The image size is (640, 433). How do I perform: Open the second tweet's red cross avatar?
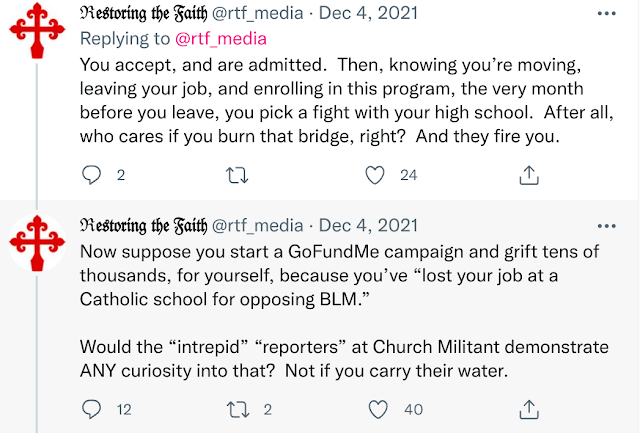(x=37, y=250)
